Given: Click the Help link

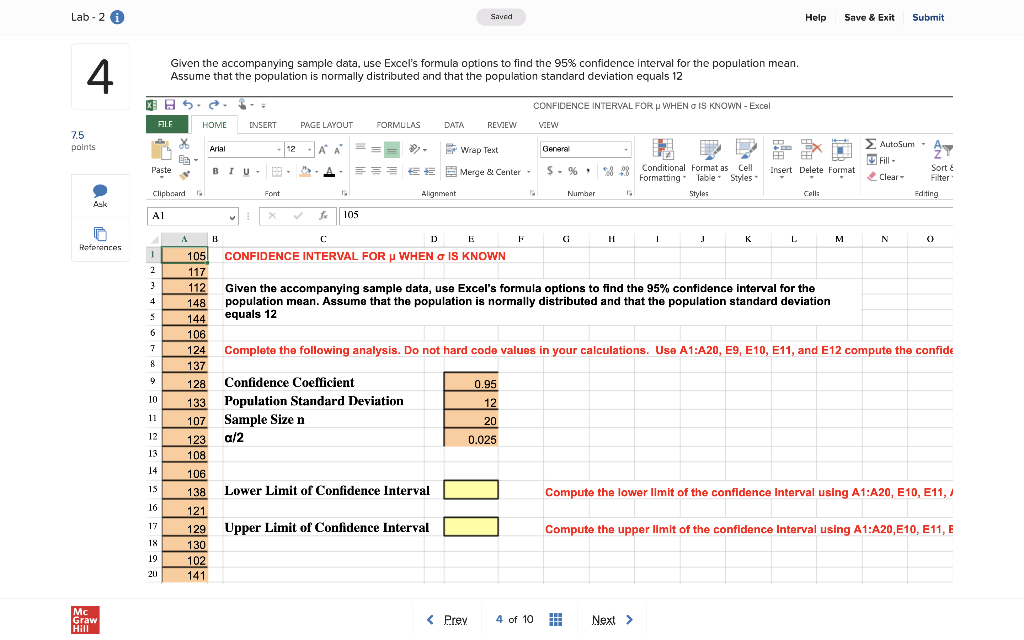Looking at the screenshot, I should [815, 18].
